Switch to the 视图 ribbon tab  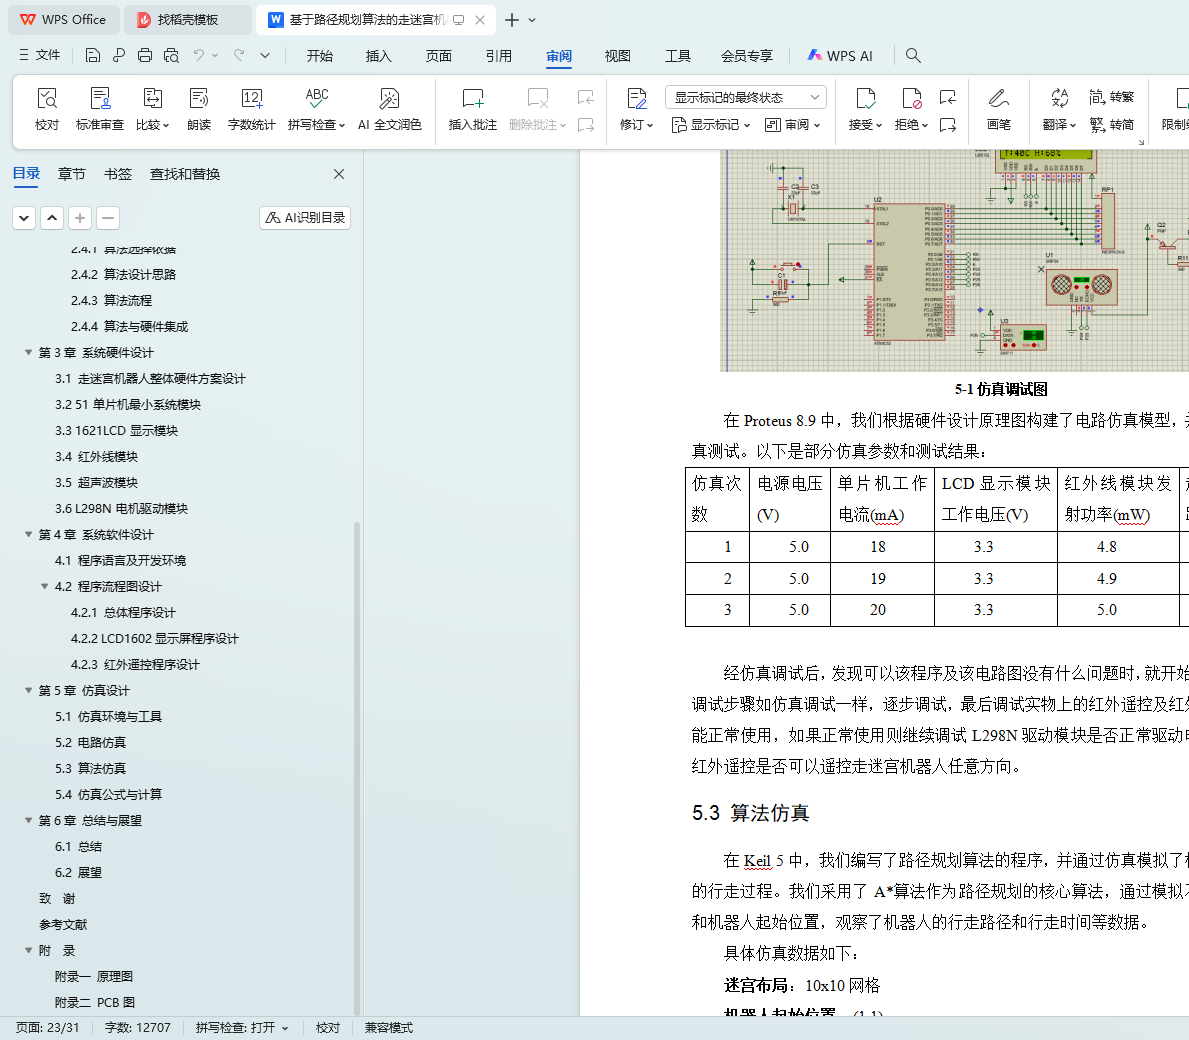point(617,56)
